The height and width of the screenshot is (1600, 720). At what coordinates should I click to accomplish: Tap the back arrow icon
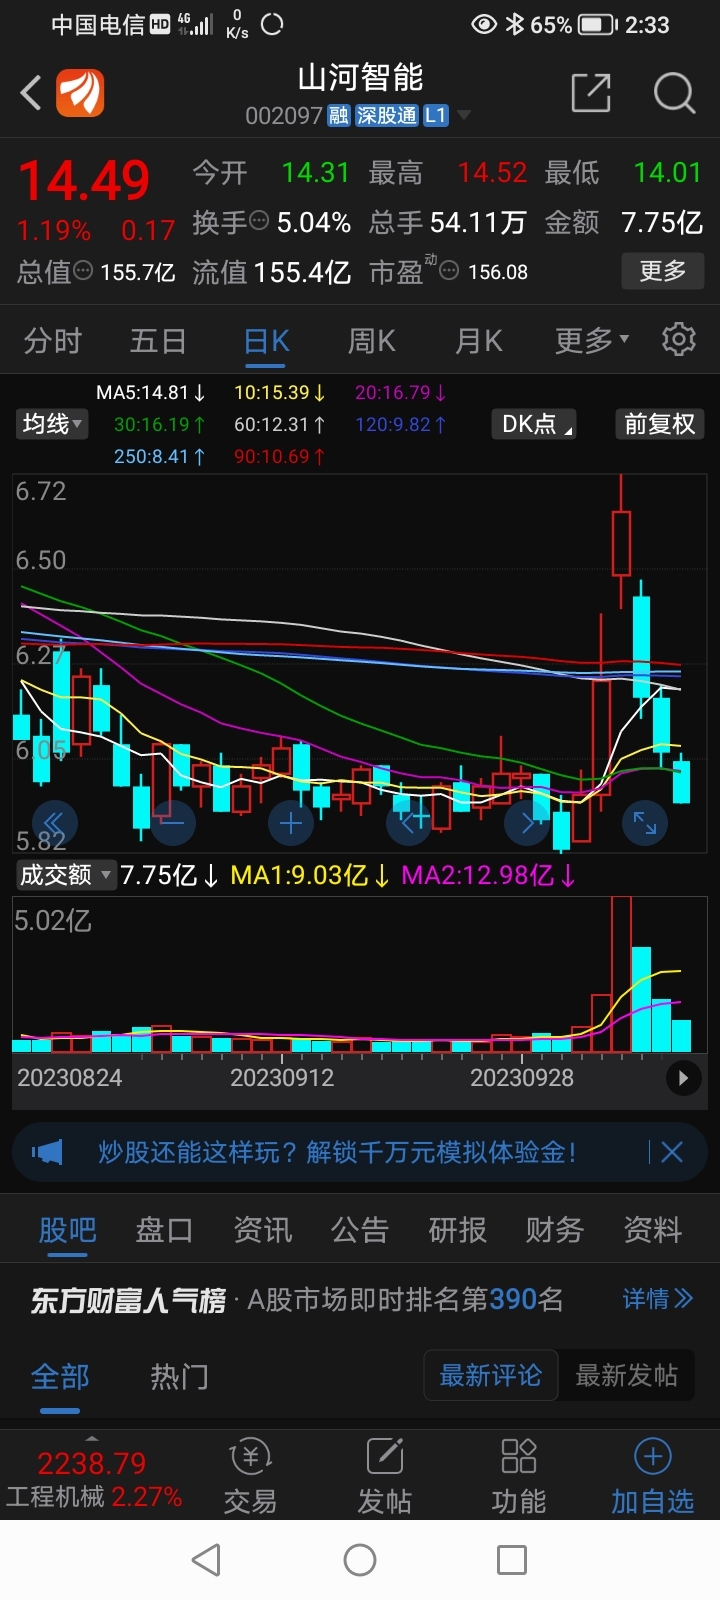point(31,93)
